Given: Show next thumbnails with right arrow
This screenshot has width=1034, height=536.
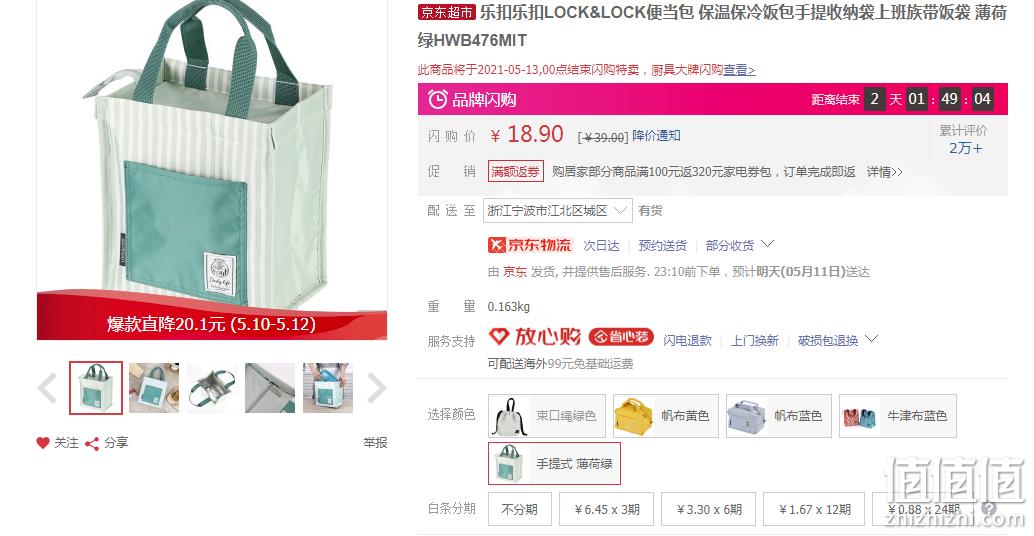Looking at the screenshot, I should 376,388.
